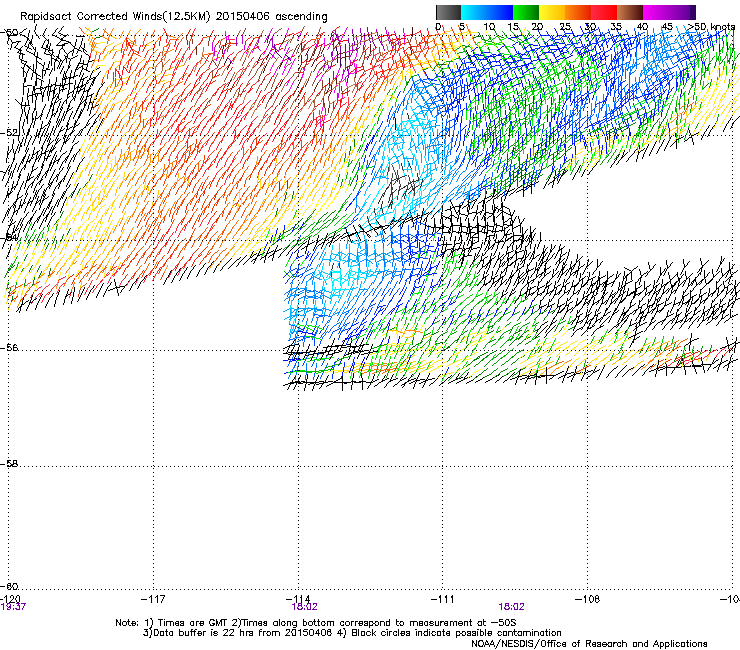Choose the magenta 40-45 knots legend segment
Viewport: 740px width, 650px height.
pos(656,12)
